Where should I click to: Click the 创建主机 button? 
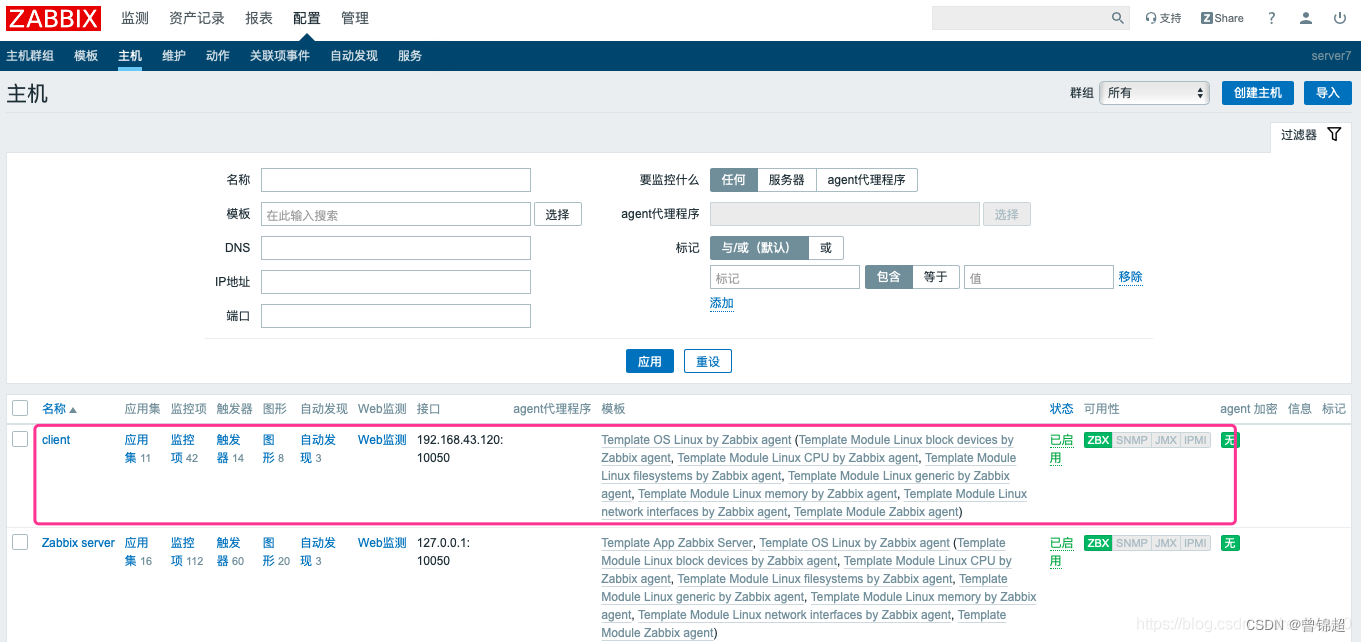(1258, 93)
